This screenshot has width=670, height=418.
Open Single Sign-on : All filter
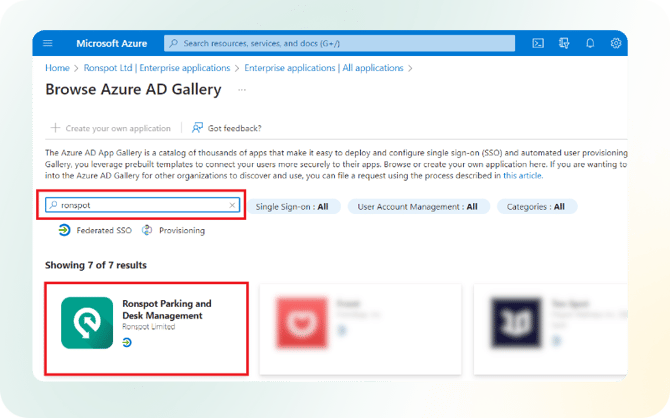point(293,207)
